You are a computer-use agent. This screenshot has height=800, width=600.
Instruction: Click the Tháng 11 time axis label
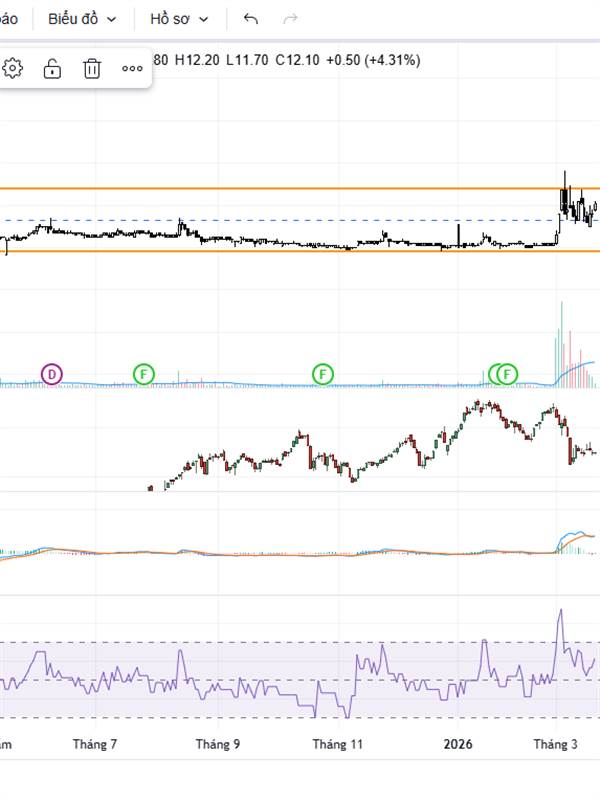pyautogui.click(x=338, y=744)
